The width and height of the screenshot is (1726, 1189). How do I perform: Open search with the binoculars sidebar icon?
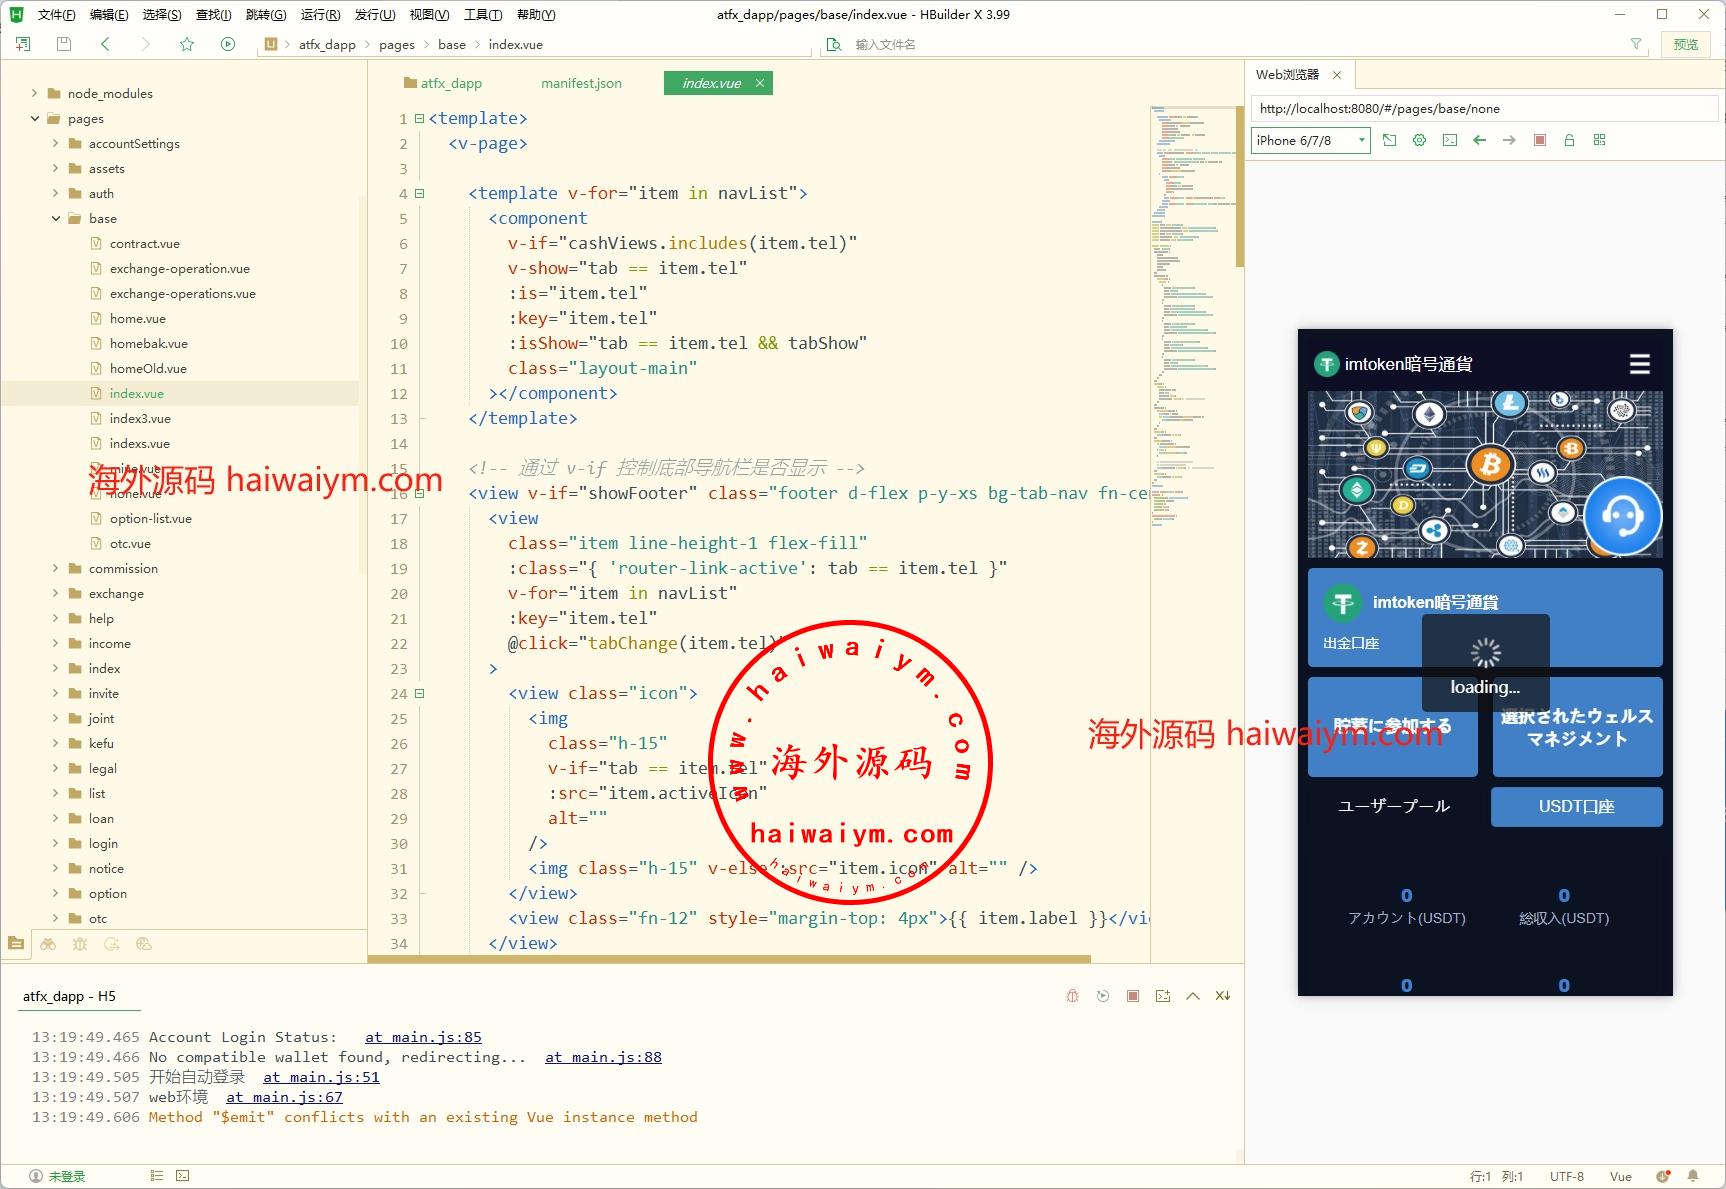[x=48, y=944]
